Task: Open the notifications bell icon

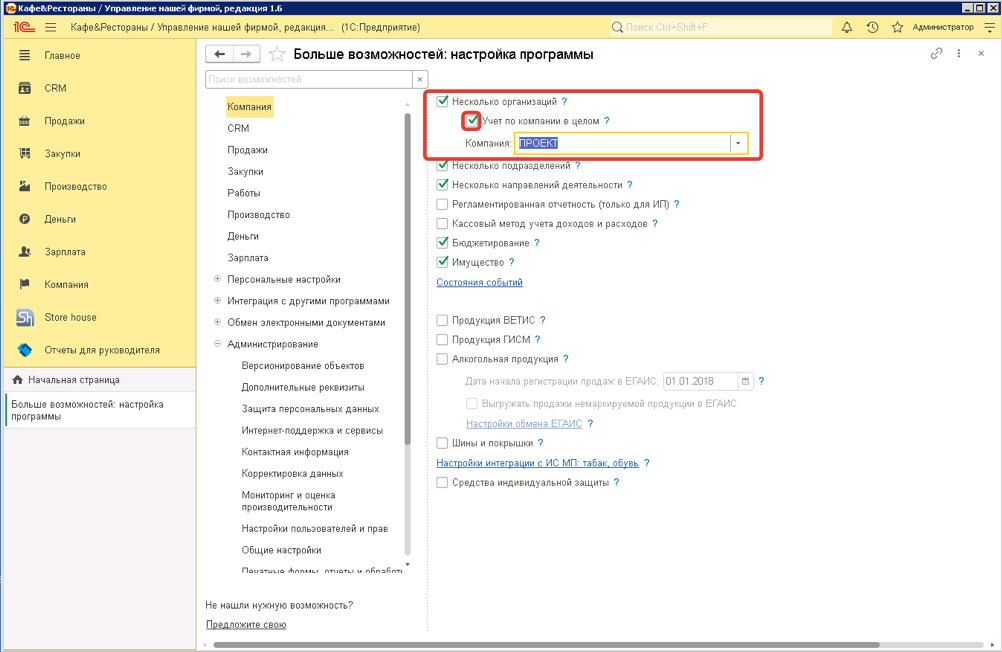Action: [847, 27]
